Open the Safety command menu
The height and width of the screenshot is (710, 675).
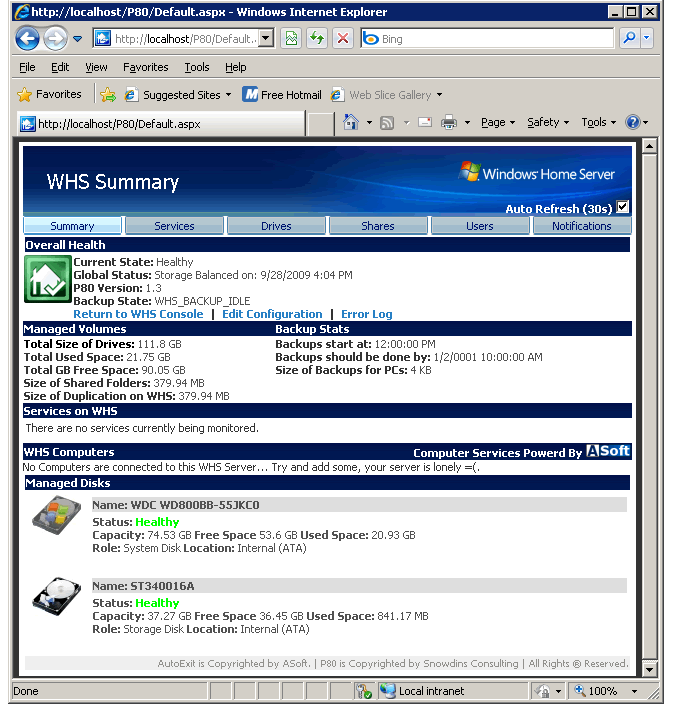pyautogui.click(x=548, y=122)
